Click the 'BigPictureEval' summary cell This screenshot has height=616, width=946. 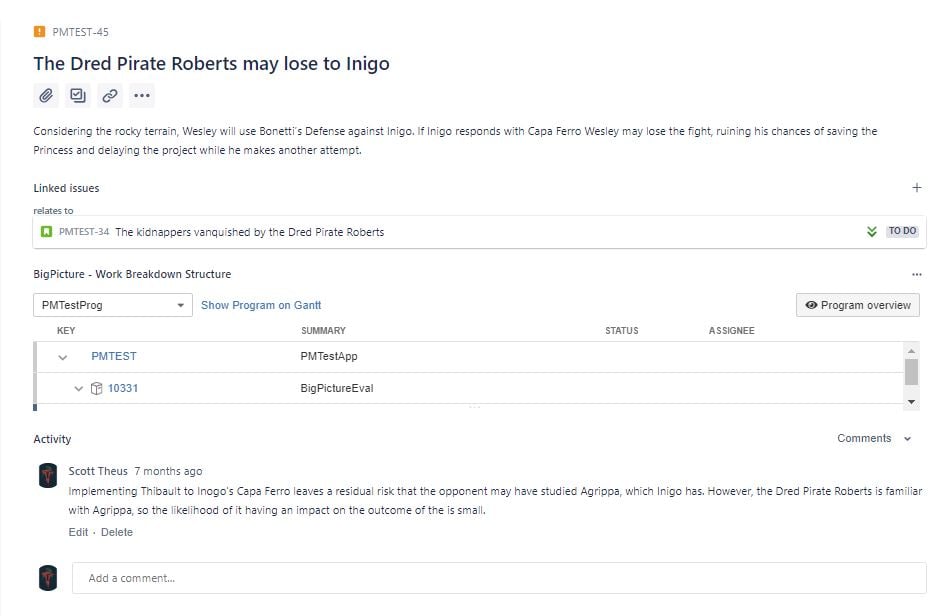[x=337, y=389]
